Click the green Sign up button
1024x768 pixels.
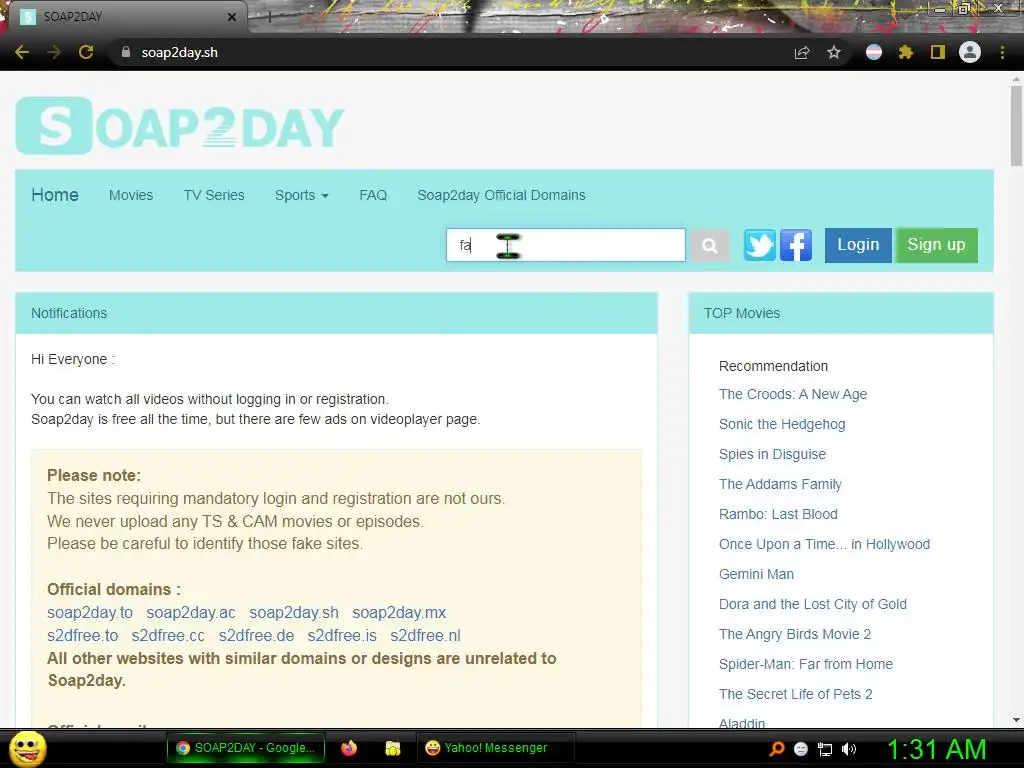pos(936,246)
